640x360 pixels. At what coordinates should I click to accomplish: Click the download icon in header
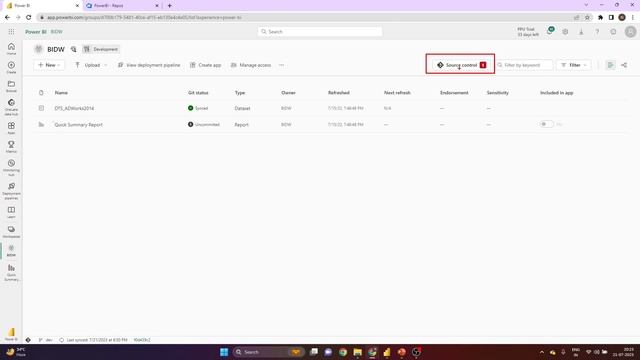581,32
